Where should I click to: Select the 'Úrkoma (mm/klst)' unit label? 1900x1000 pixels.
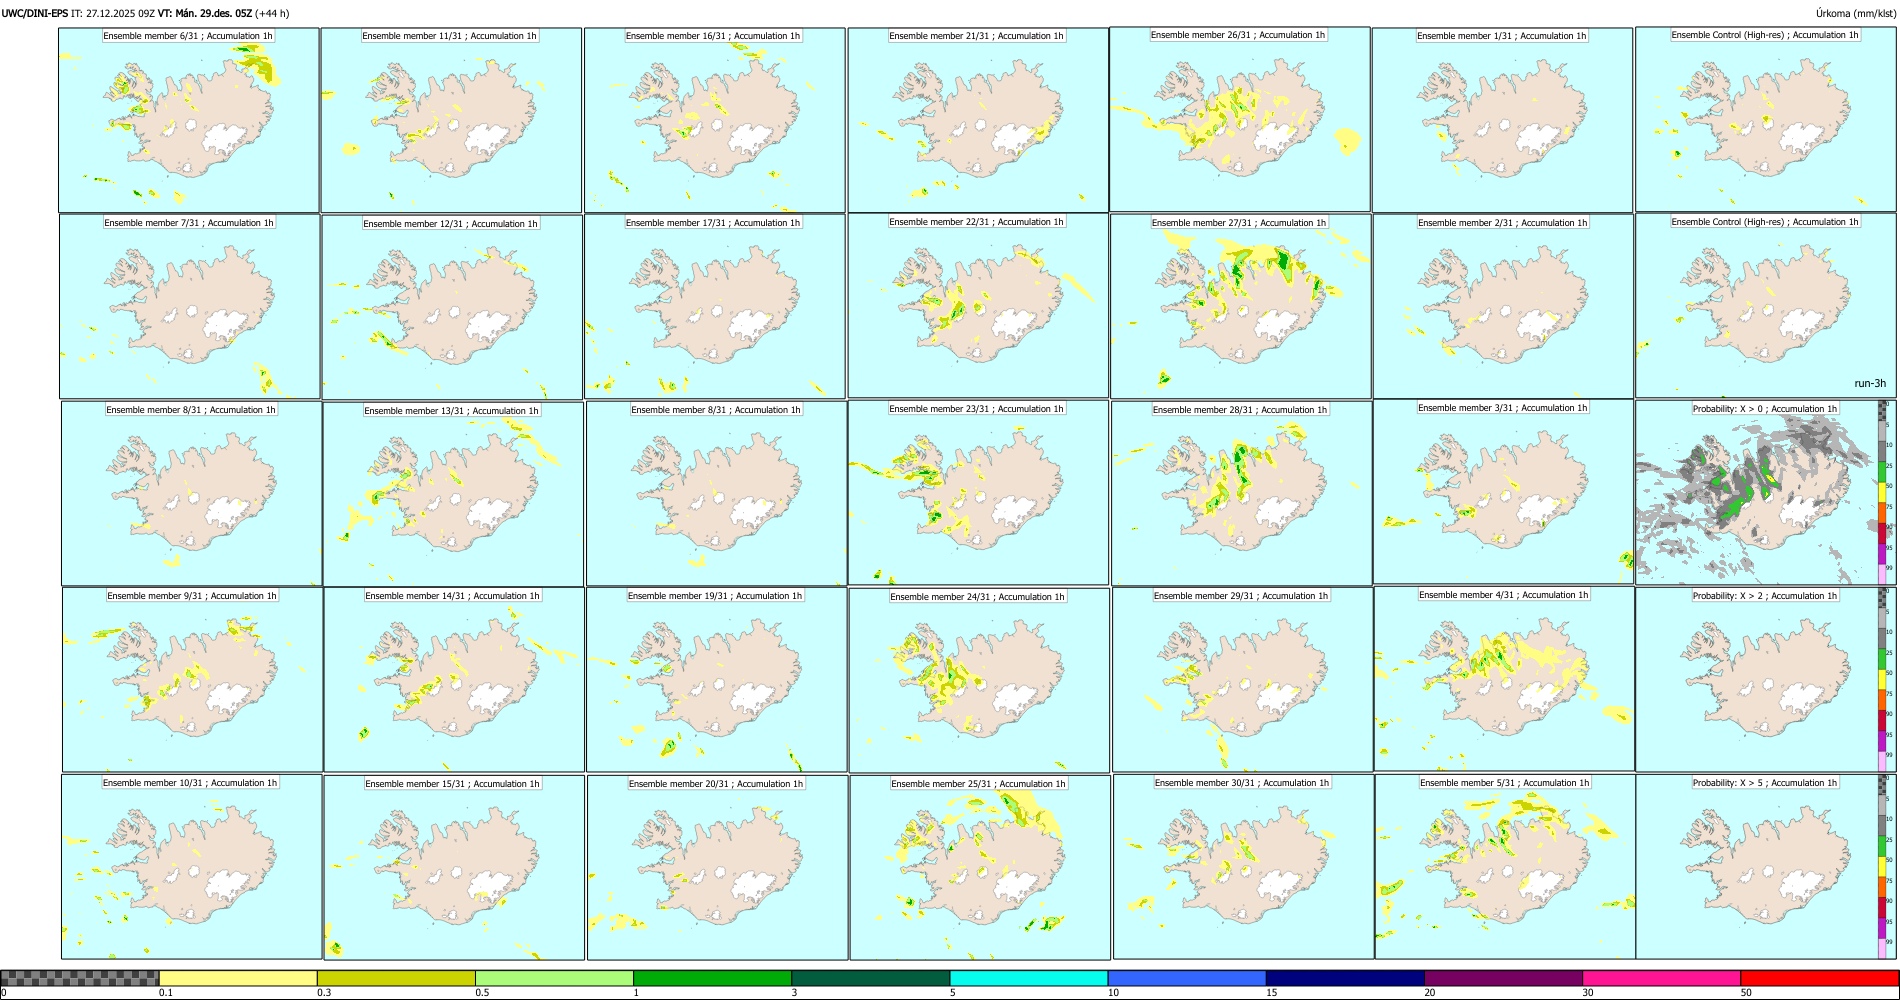[1855, 13]
